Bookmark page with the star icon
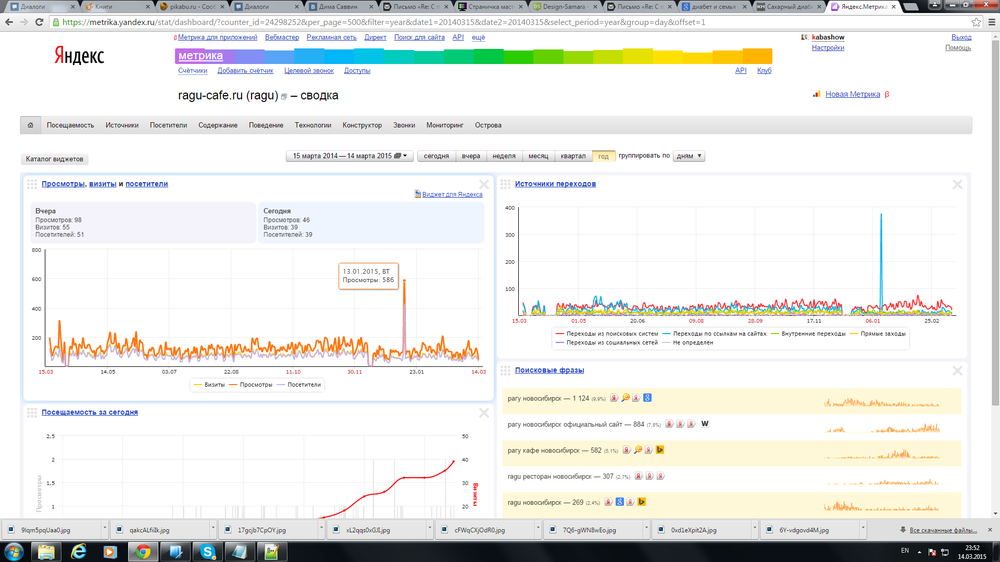Viewport: 1000px width, 562px height. [x=976, y=22]
